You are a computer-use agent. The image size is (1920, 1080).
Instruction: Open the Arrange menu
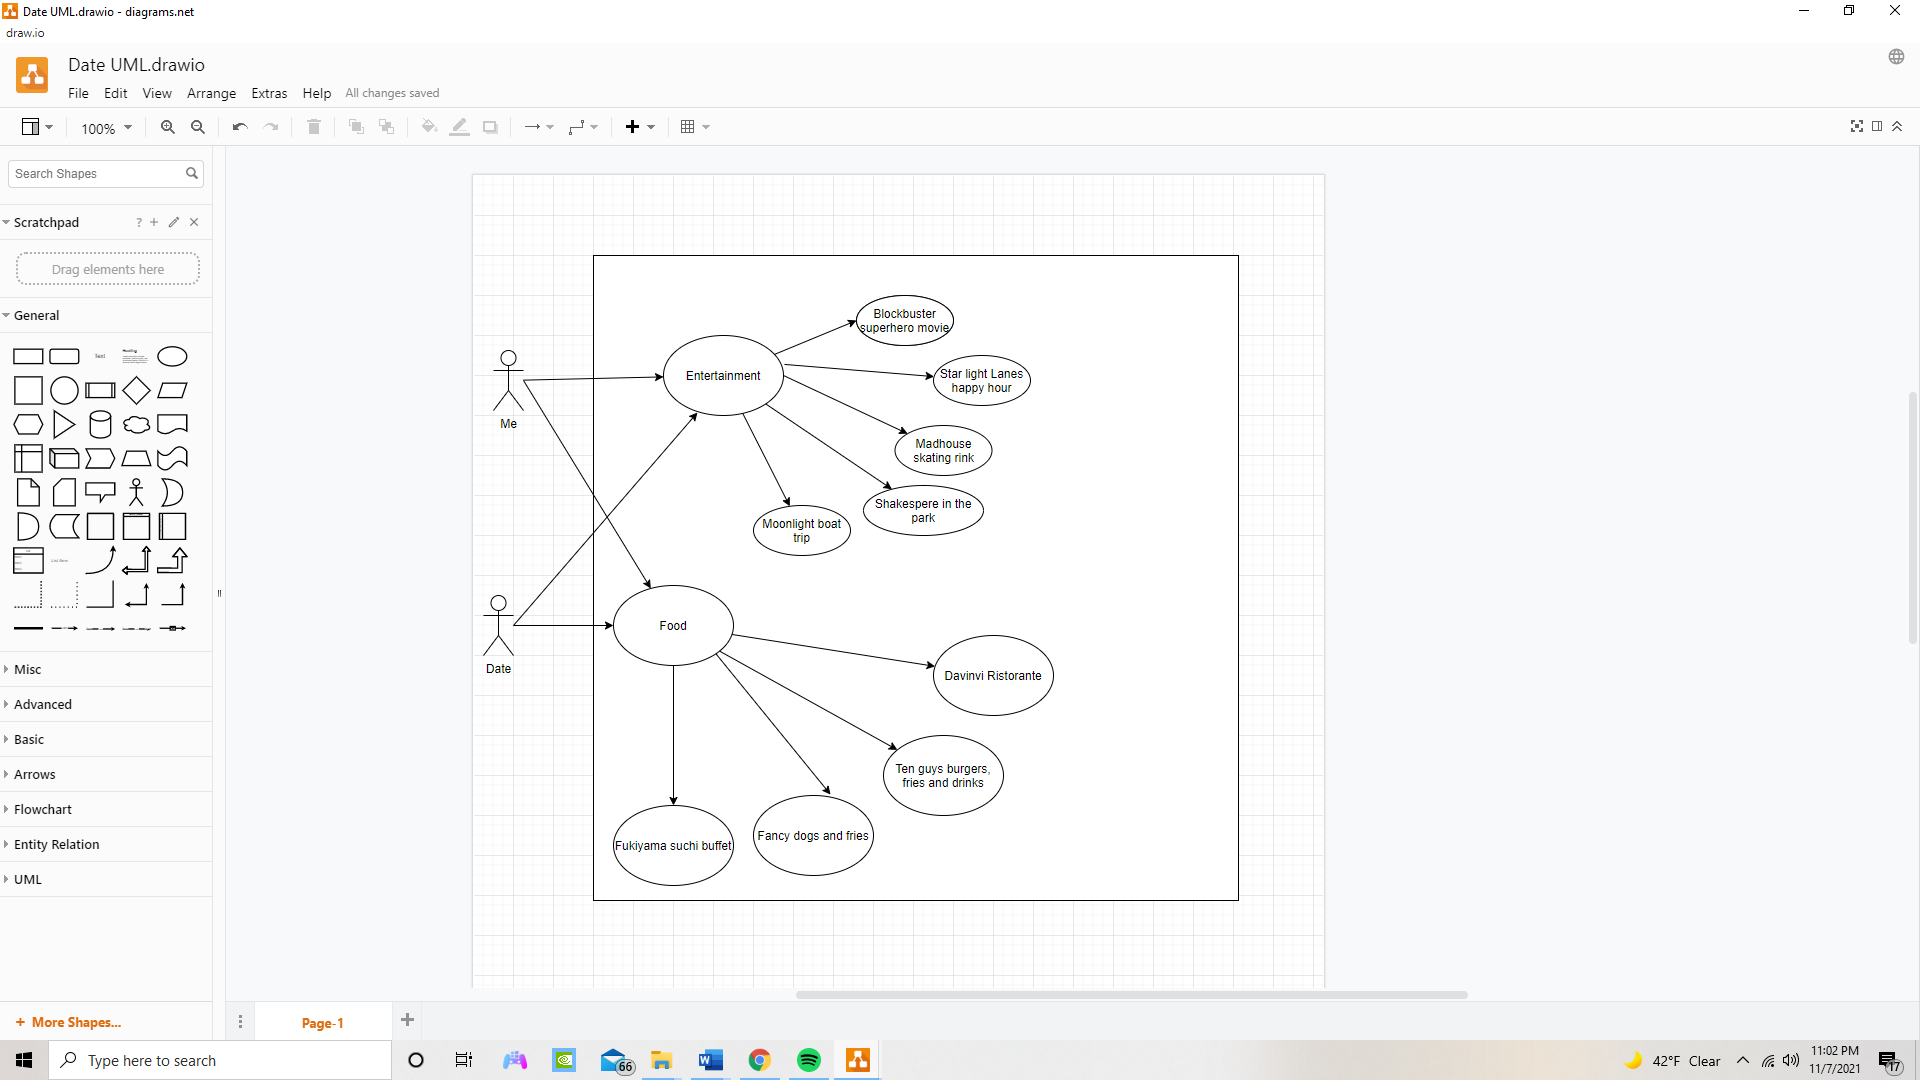coord(211,93)
